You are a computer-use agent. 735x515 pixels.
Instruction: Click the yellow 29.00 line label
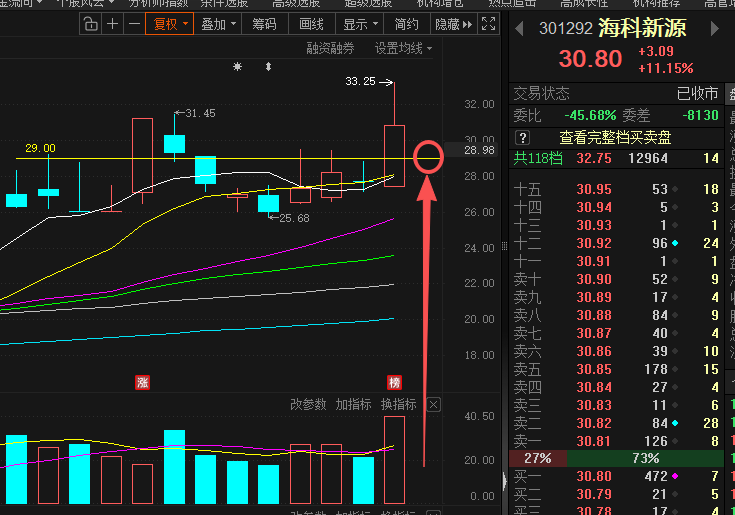[40, 148]
